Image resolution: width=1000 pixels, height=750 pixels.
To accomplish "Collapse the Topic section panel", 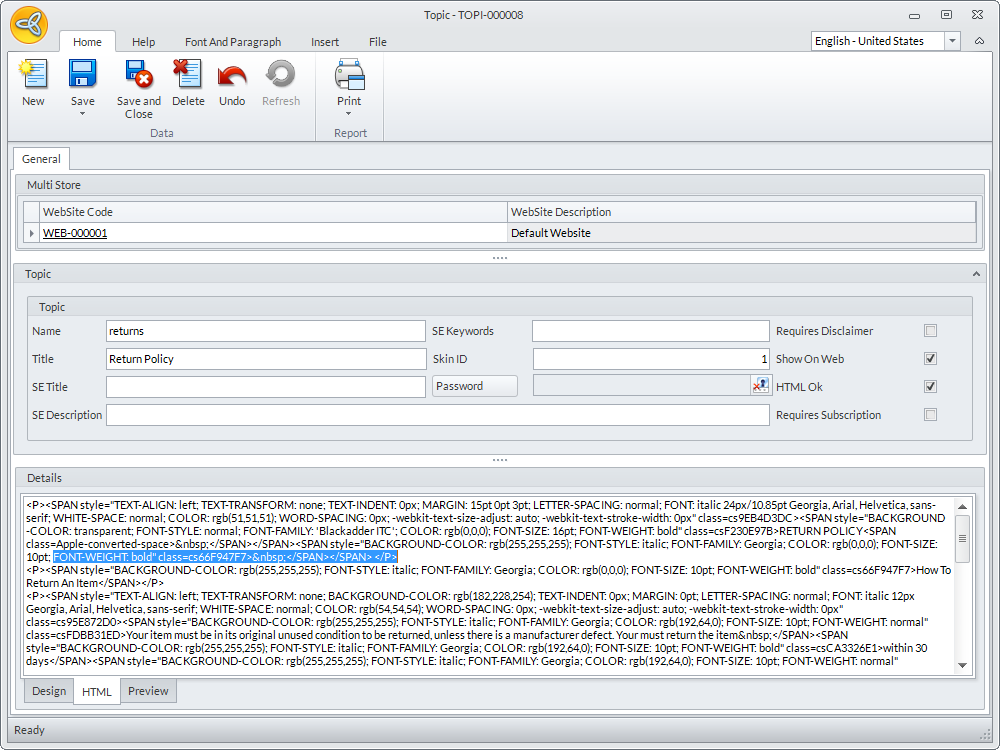I will pos(976,274).
